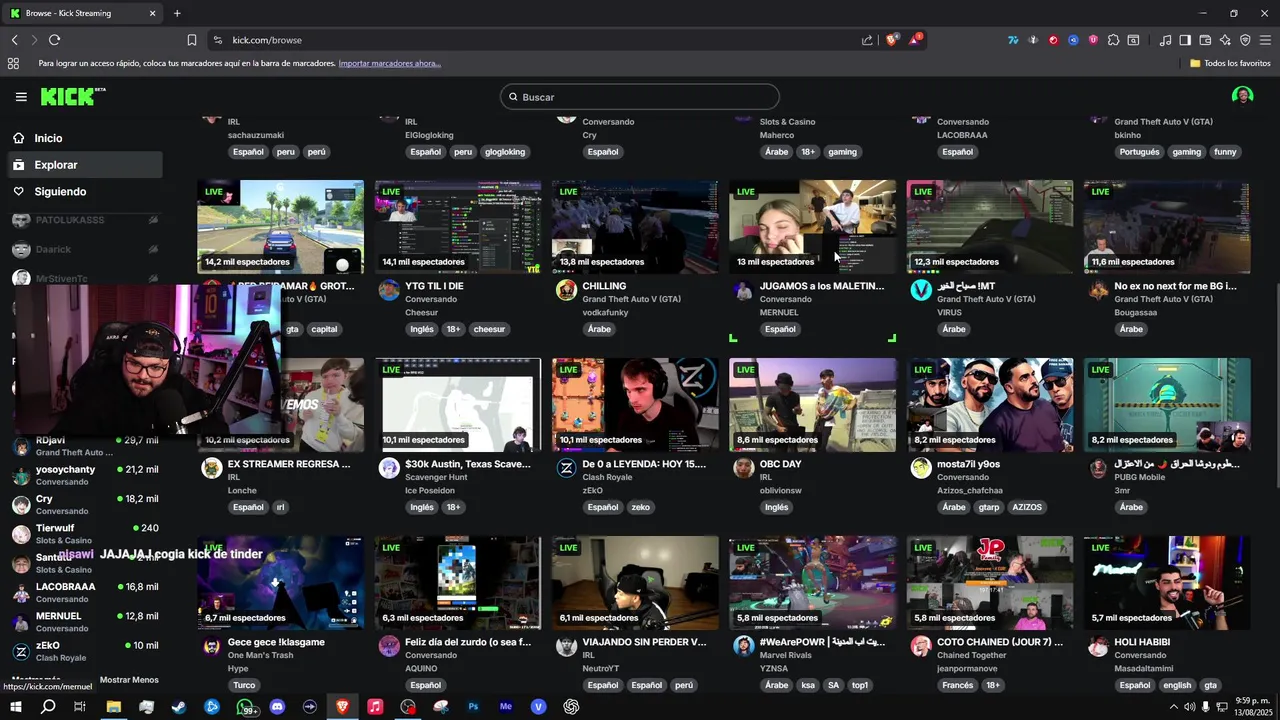Open the user profile avatar menu
Image resolution: width=1280 pixels, height=720 pixels.
tap(1242, 96)
